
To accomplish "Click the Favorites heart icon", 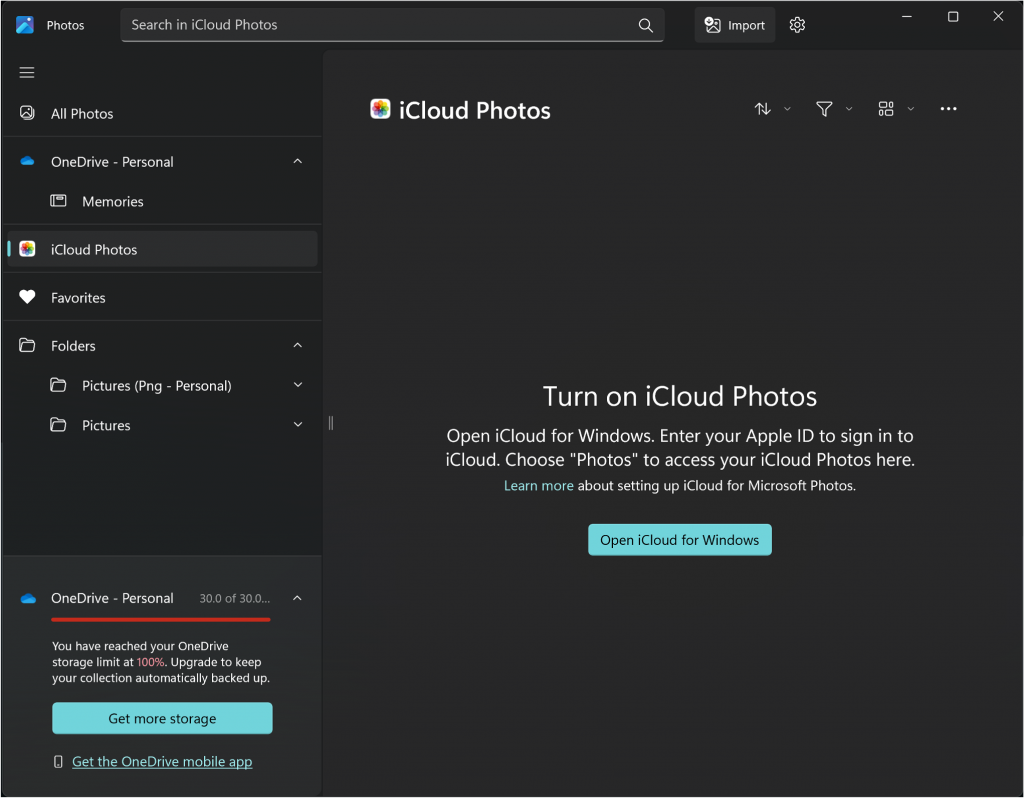I will click(x=27, y=297).
